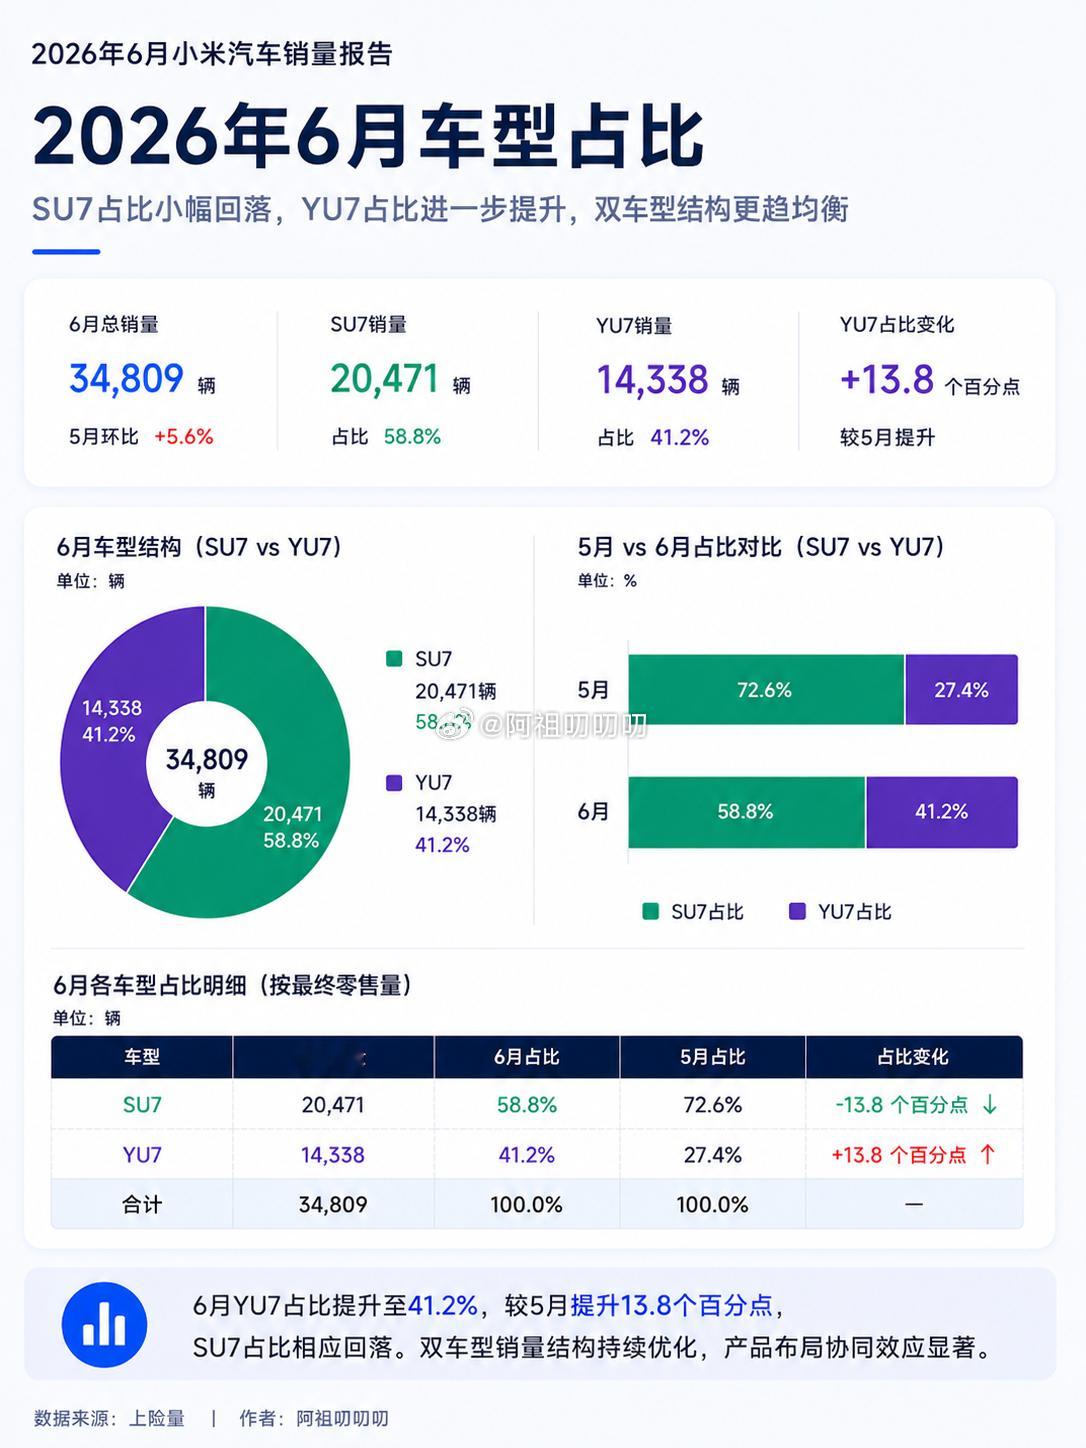The width and height of the screenshot is (1086, 1448).
Task: Click the purple YU7占比 legend marker under bars
Action: (x=797, y=911)
